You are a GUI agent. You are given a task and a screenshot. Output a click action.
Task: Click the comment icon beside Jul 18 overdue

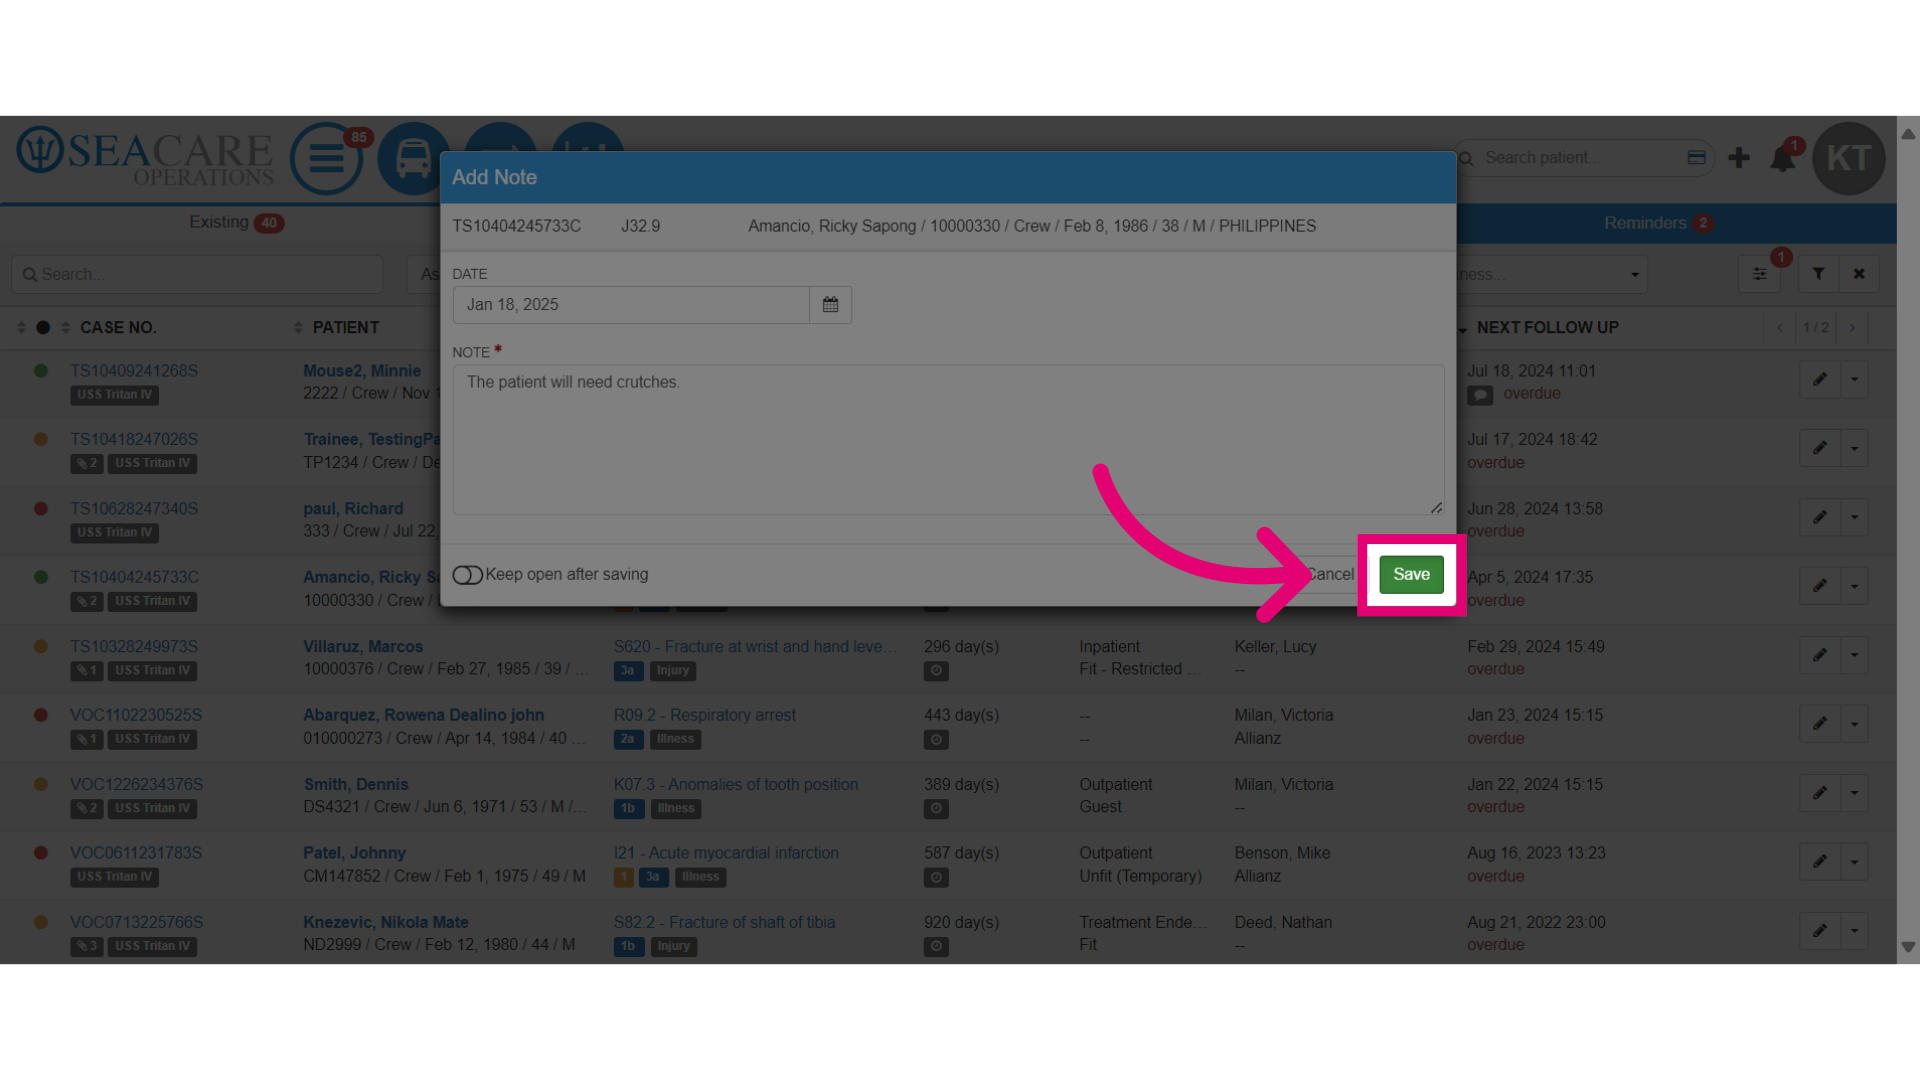pyautogui.click(x=1480, y=395)
